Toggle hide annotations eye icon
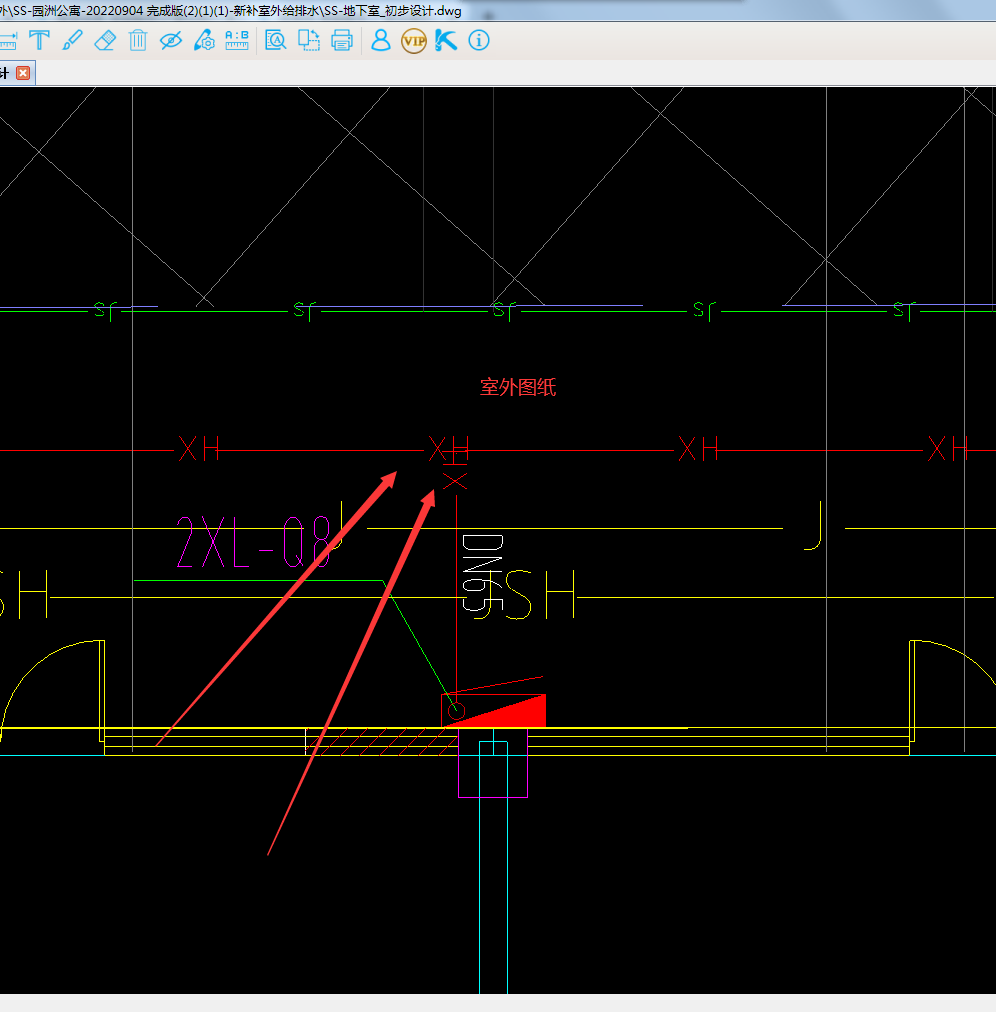996x1012 pixels. (x=171, y=41)
